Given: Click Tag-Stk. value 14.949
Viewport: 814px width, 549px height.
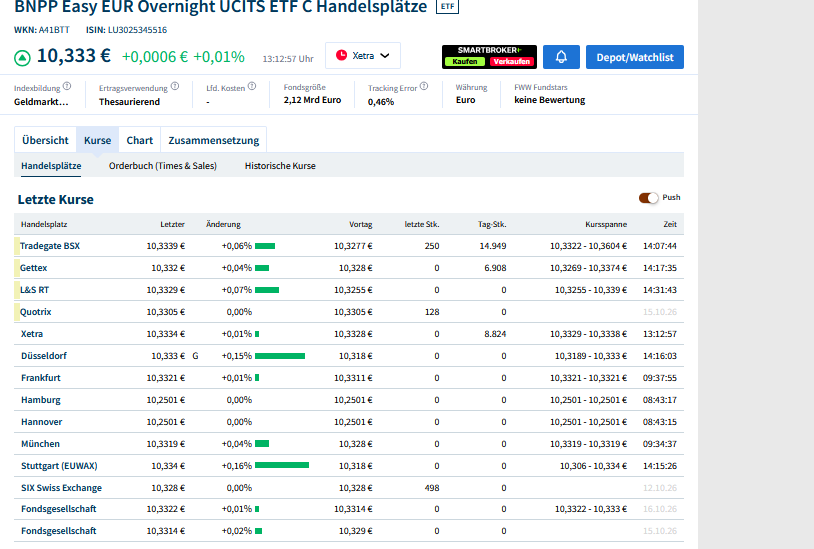Looking at the screenshot, I should (x=493, y=246).
